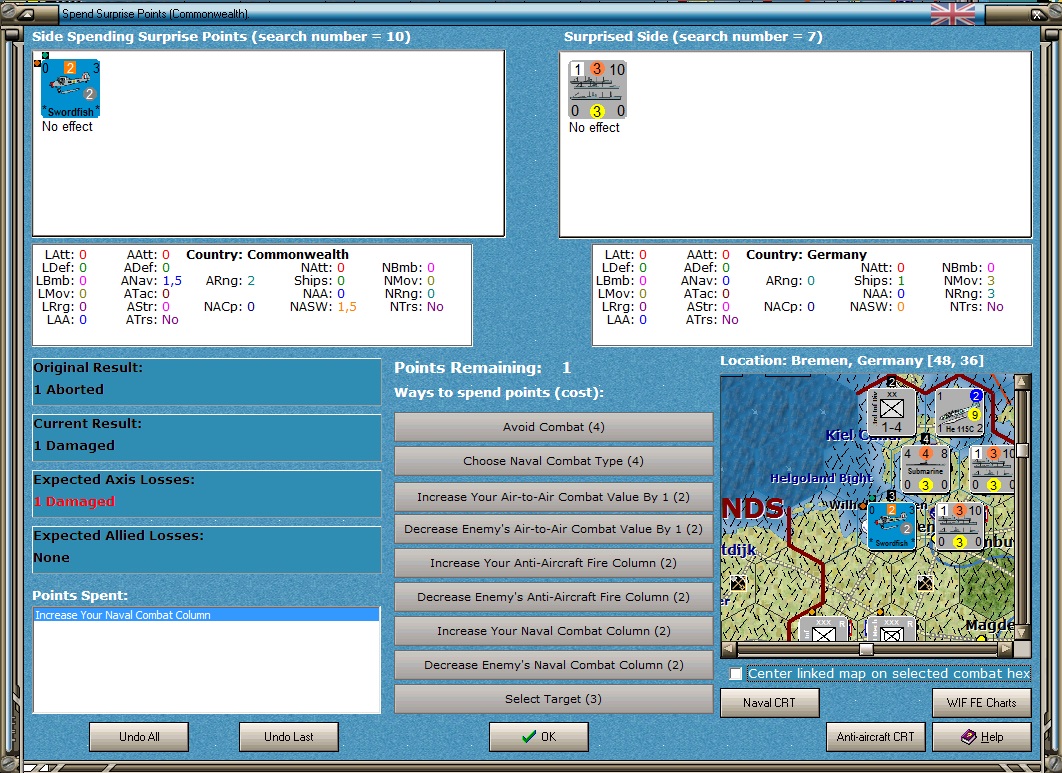The width and height of the screenshot is (1062, 773).
Task: Click the left resource mine icon on the map
Action: [x=738, y=583]
